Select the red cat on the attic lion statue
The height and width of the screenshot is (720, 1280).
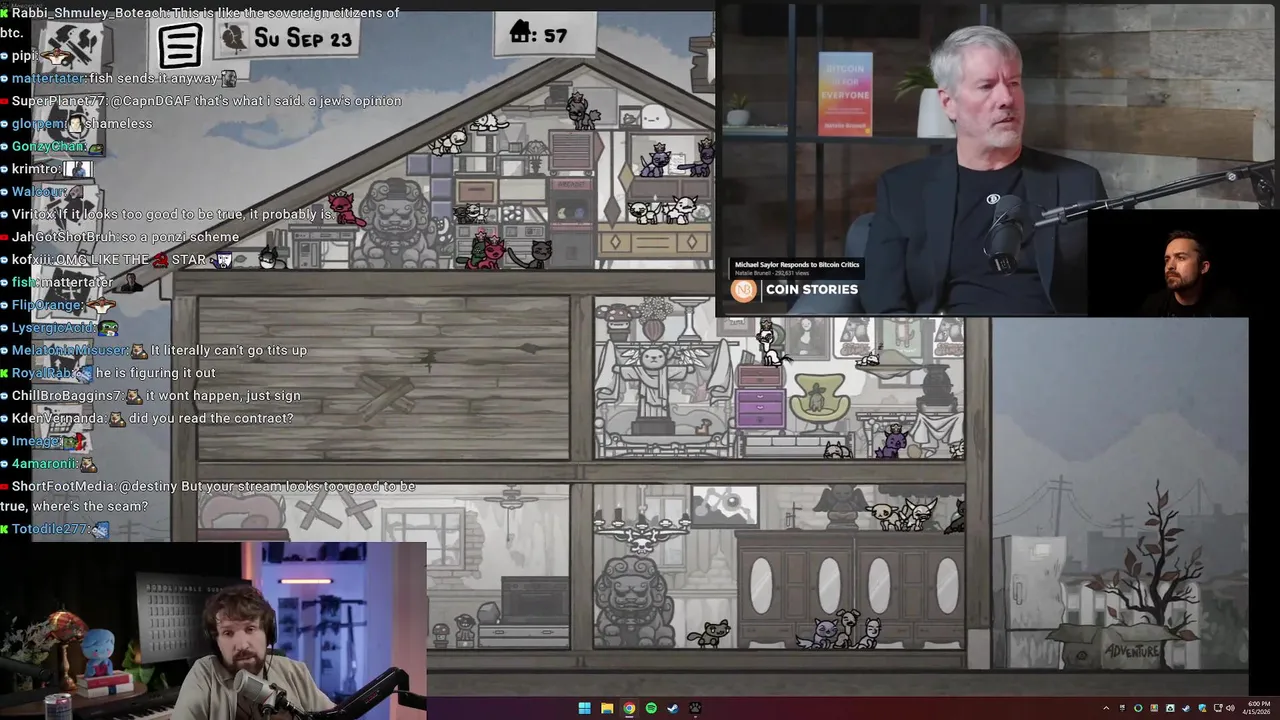345,207
